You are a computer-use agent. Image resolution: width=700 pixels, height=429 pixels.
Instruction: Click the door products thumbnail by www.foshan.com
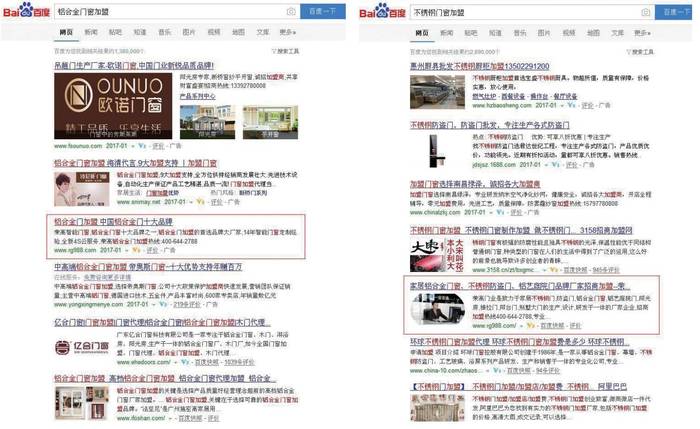[x=82, y=404]
